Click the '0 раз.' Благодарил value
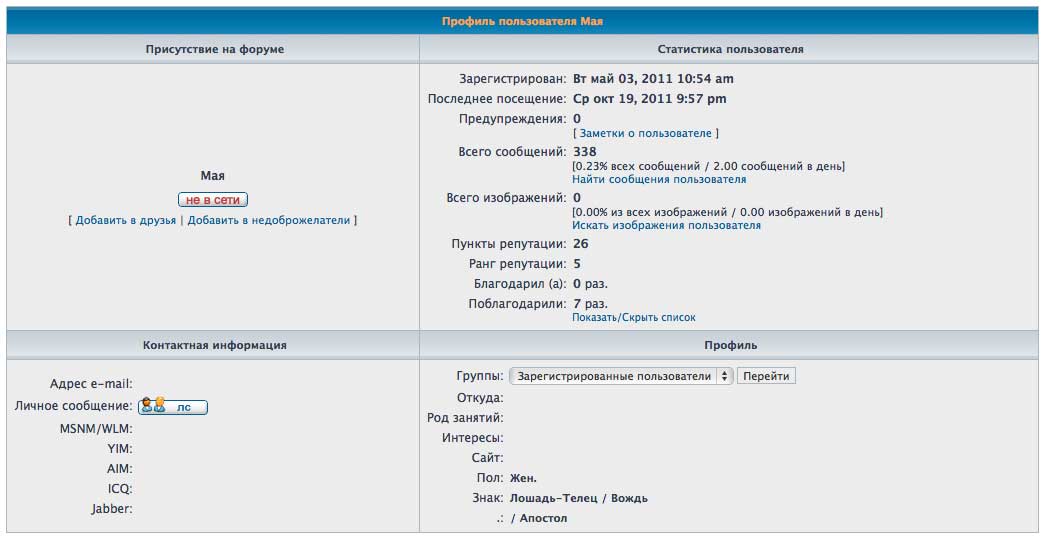Viewport: 1047px width, 540px height. click(x=590, y=284)
